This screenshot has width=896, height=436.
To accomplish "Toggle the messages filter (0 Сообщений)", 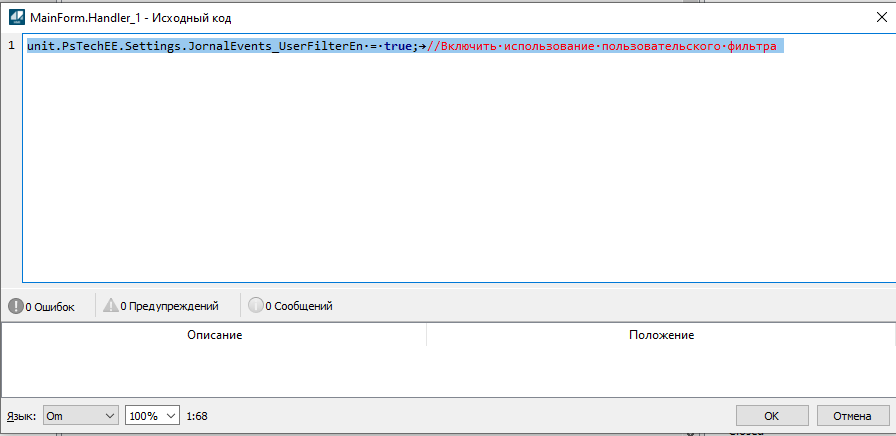I will (x=290, y=306).
